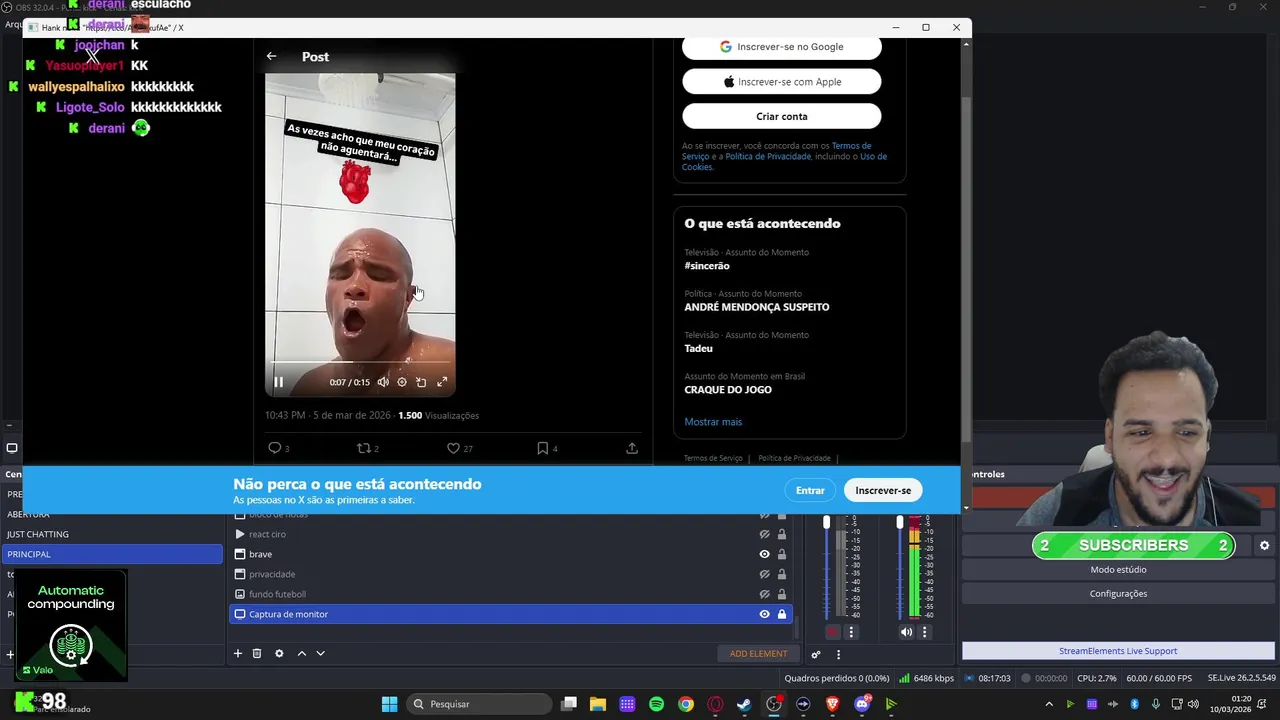Image resolution: width=1280 pixels, height=720 pixels.
Task: Toggle visibility of react ciro source
Action: 764,534
